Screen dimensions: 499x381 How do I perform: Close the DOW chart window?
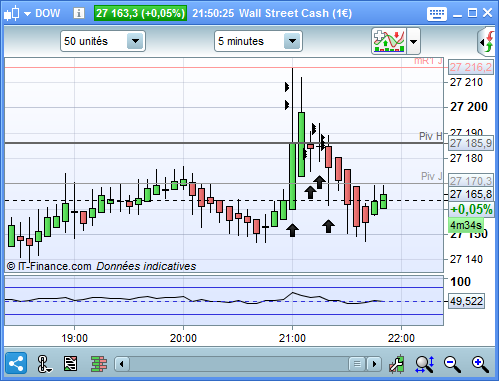[x=487, y=13]
